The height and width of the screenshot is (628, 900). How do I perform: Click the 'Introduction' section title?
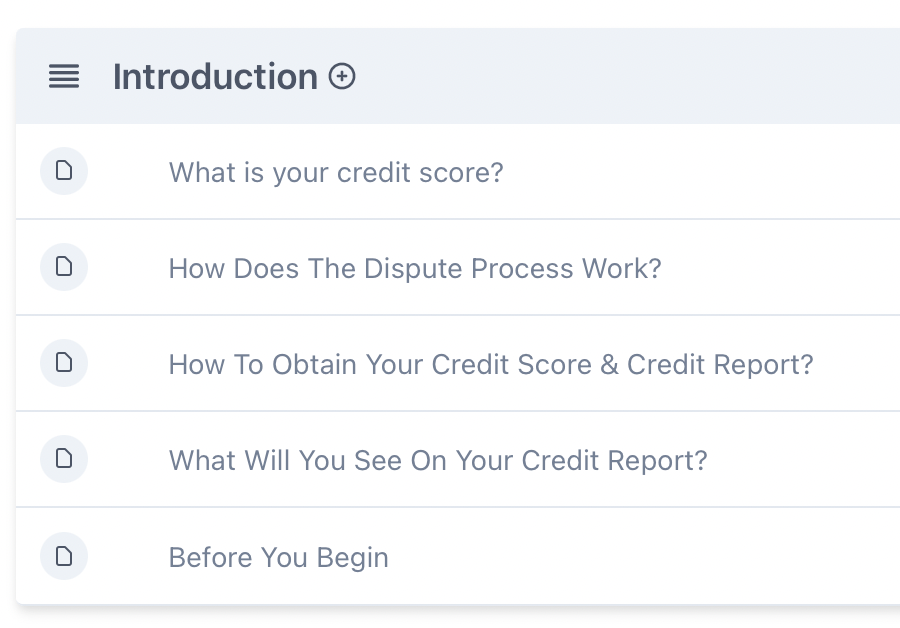pyautogui.click(x=215, y=77)
